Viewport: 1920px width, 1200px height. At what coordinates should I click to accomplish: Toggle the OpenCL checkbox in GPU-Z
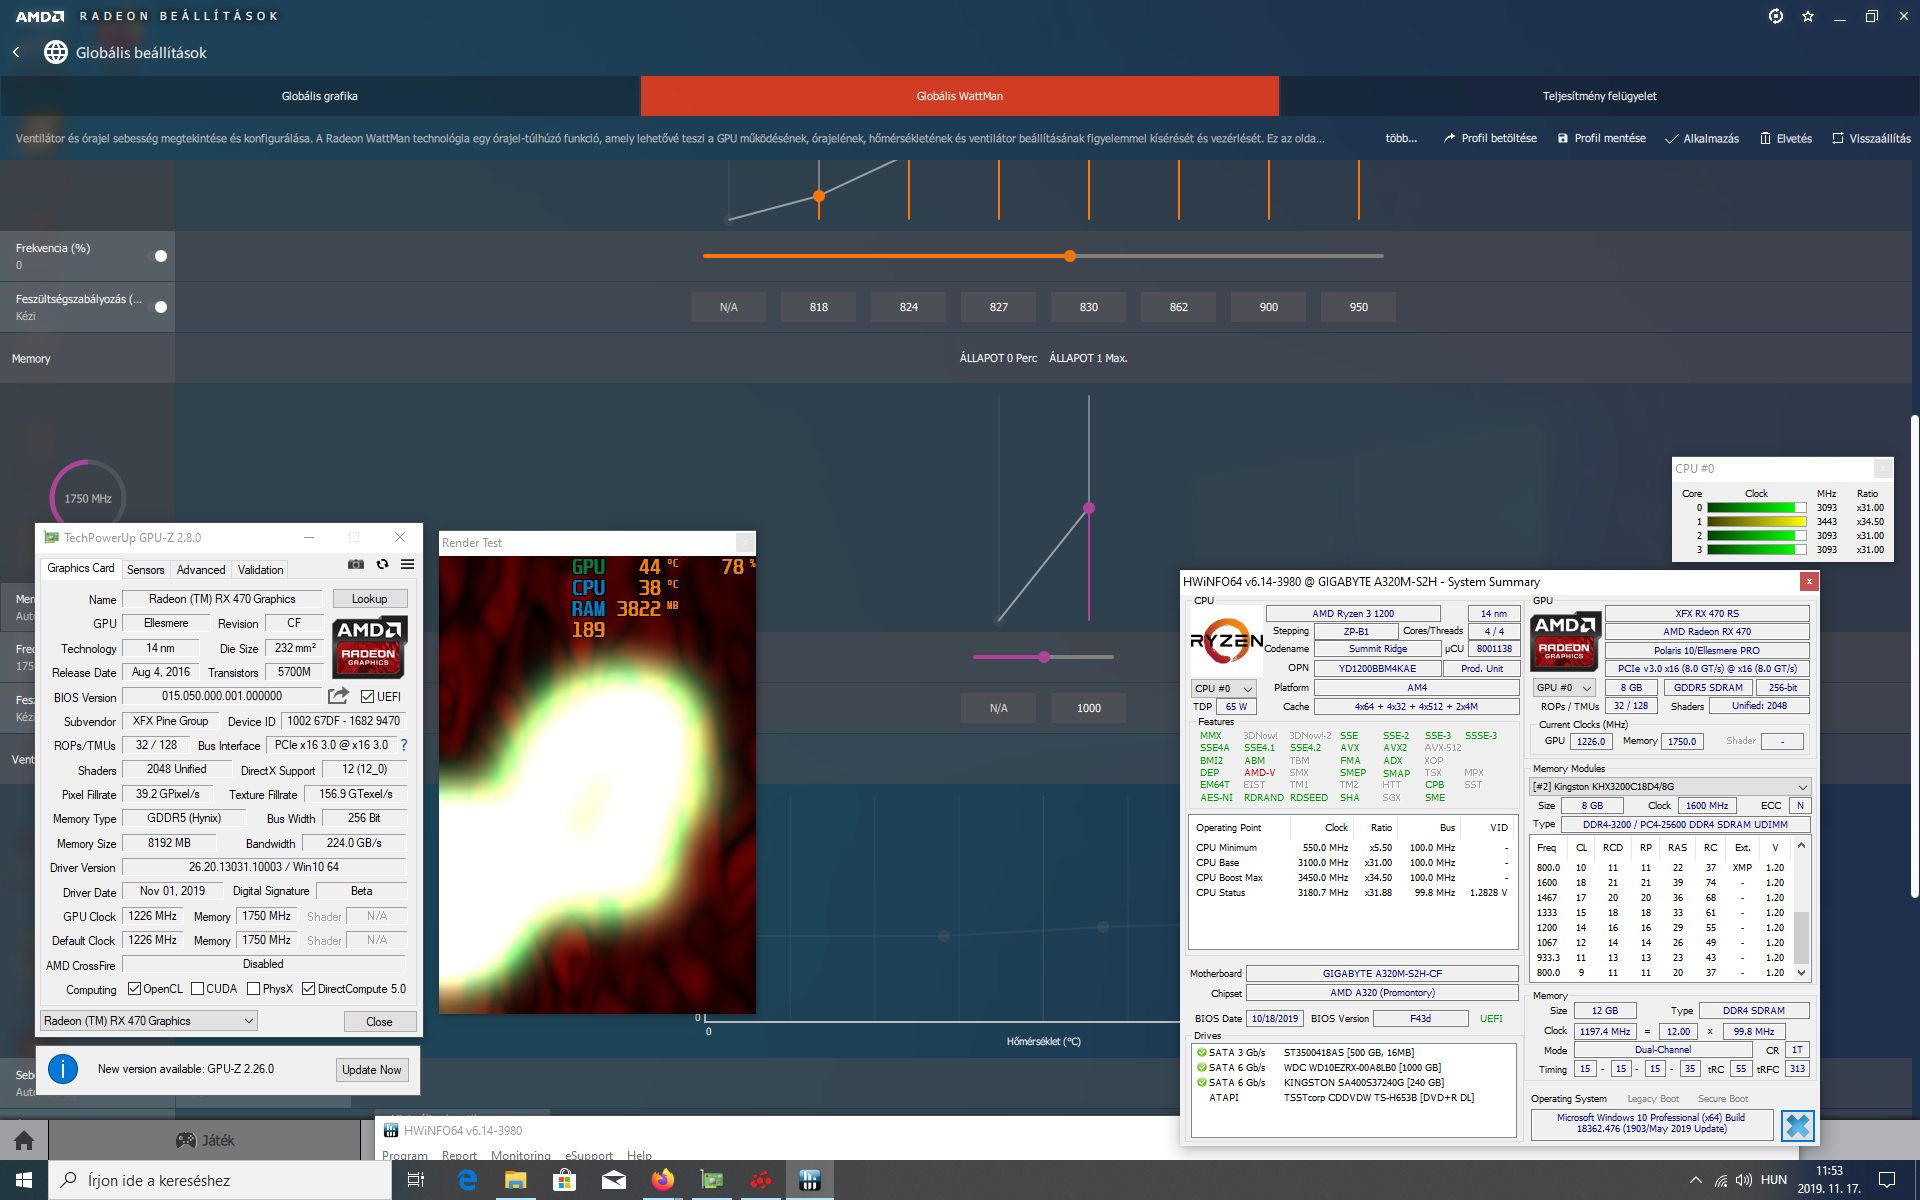134,989
